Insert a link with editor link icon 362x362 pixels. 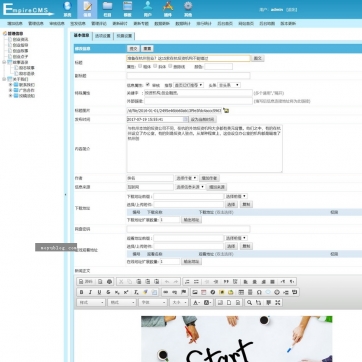coord(165,292)
